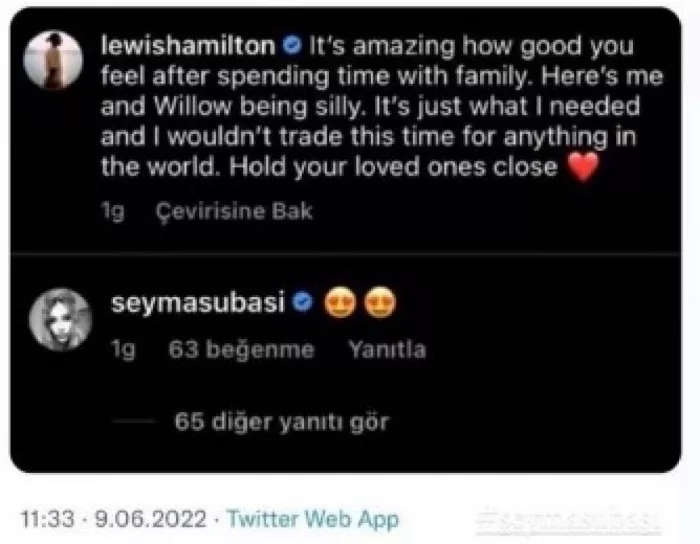Click the 1g time under lewishamilton caption
Viewport: 700px width, 544px height.
(112, 211)
